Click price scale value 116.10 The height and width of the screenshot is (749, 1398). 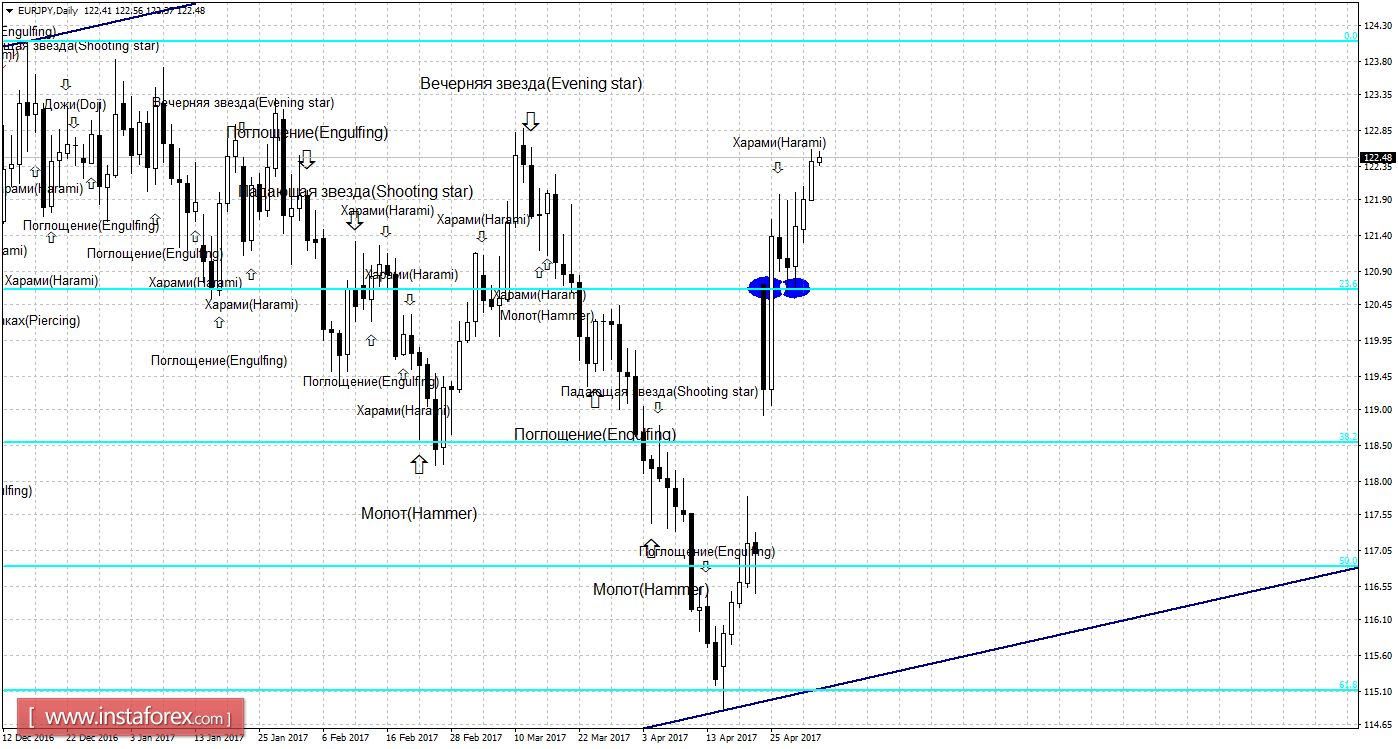1379,620
